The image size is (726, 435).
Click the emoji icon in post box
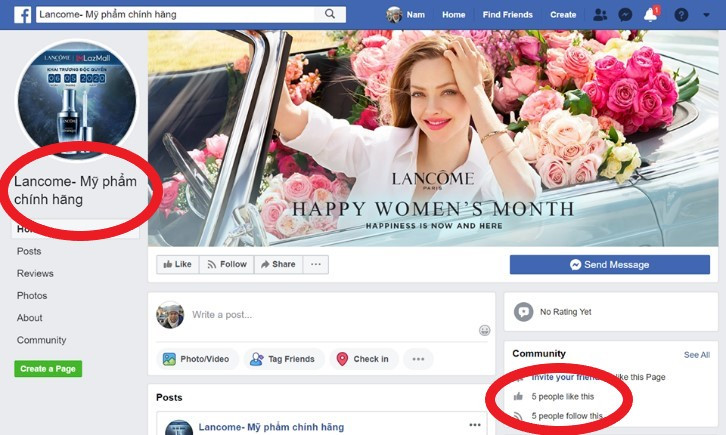[485, 330]
